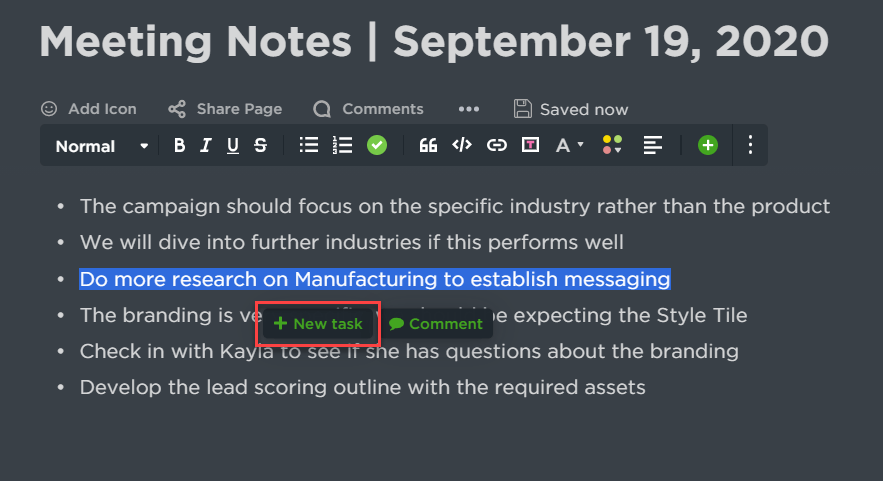Click the text banner icon

(530, 146)
